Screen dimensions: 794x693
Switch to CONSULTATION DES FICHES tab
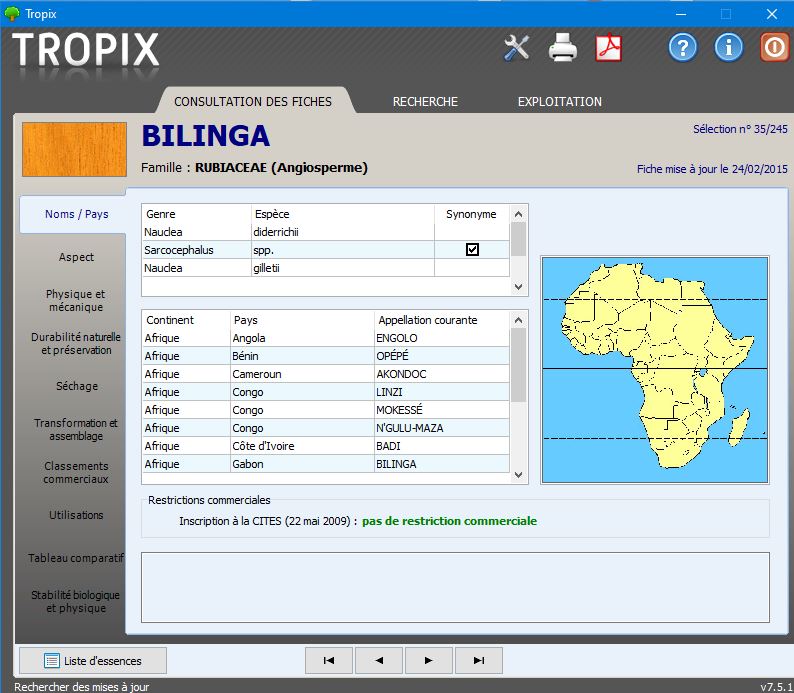[x=253, y=101]
